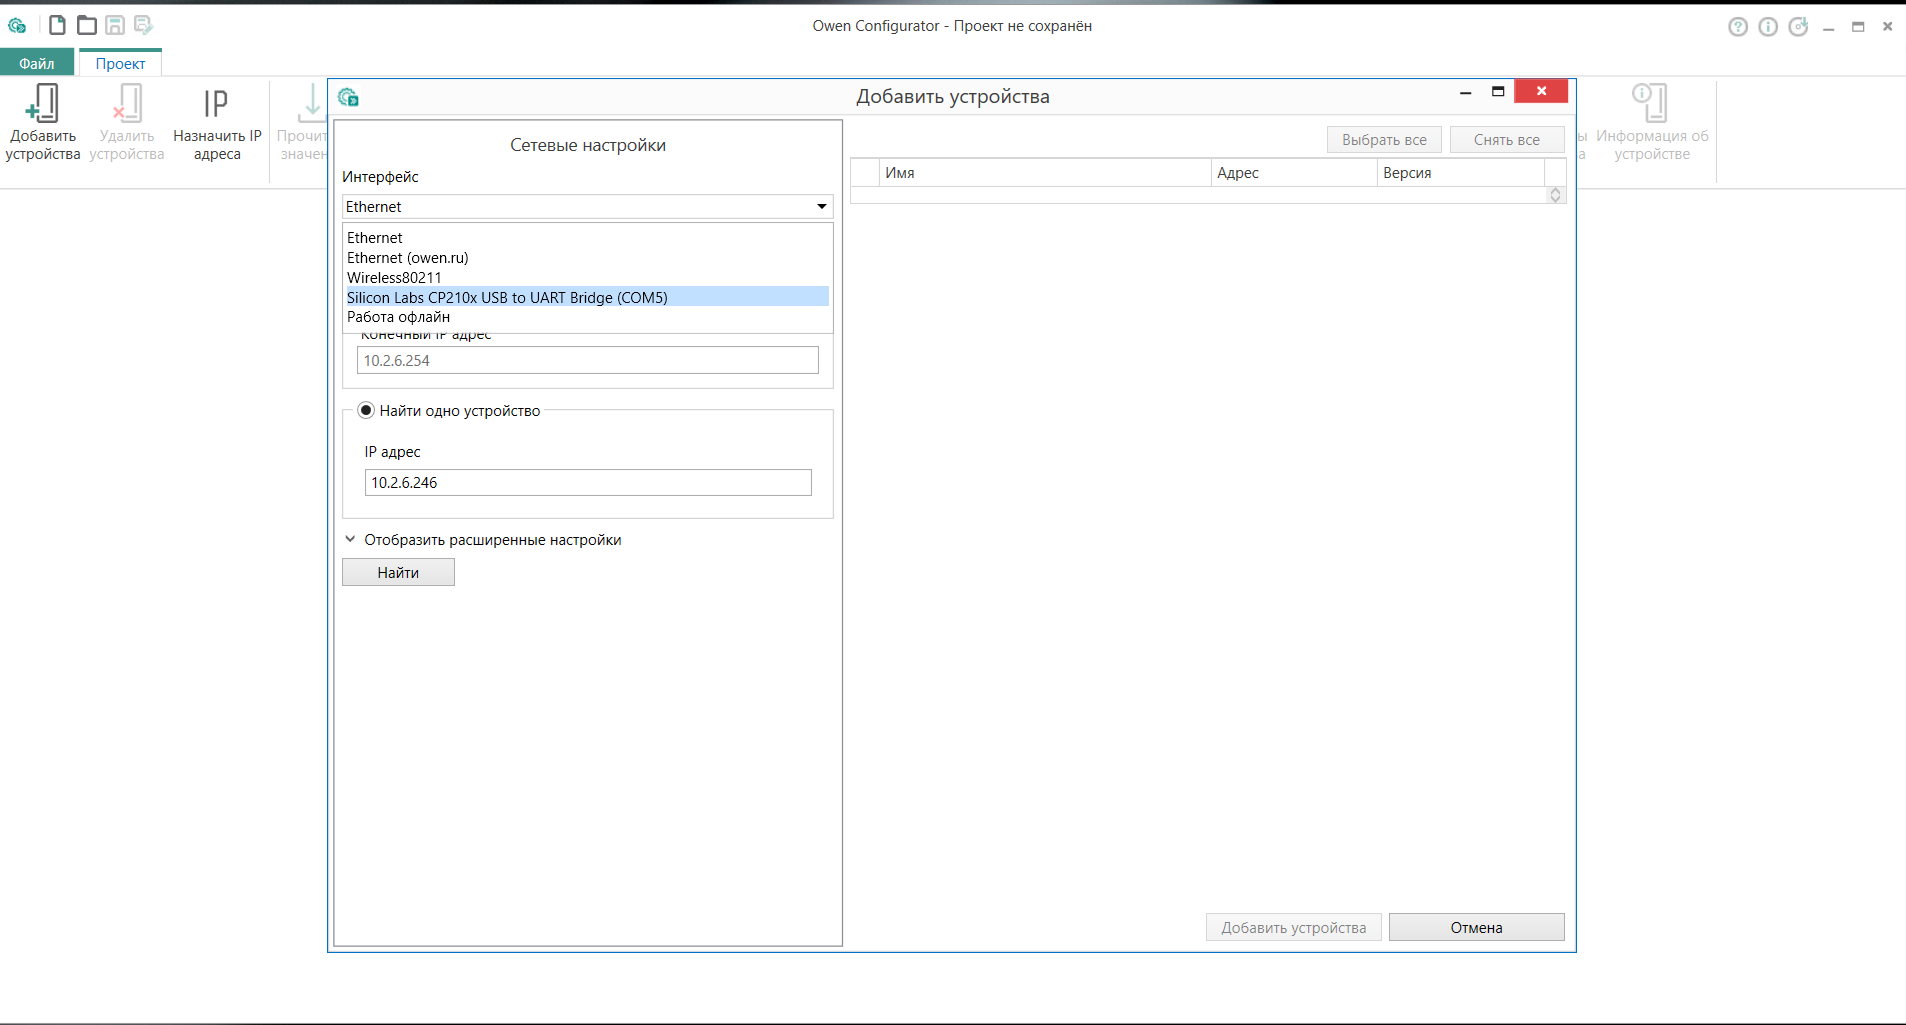This screenshot has width=1906, height=1025.
Task: Select Wireless80211 from the interface list
Action: pyautogui.click(x=394, y=277)
